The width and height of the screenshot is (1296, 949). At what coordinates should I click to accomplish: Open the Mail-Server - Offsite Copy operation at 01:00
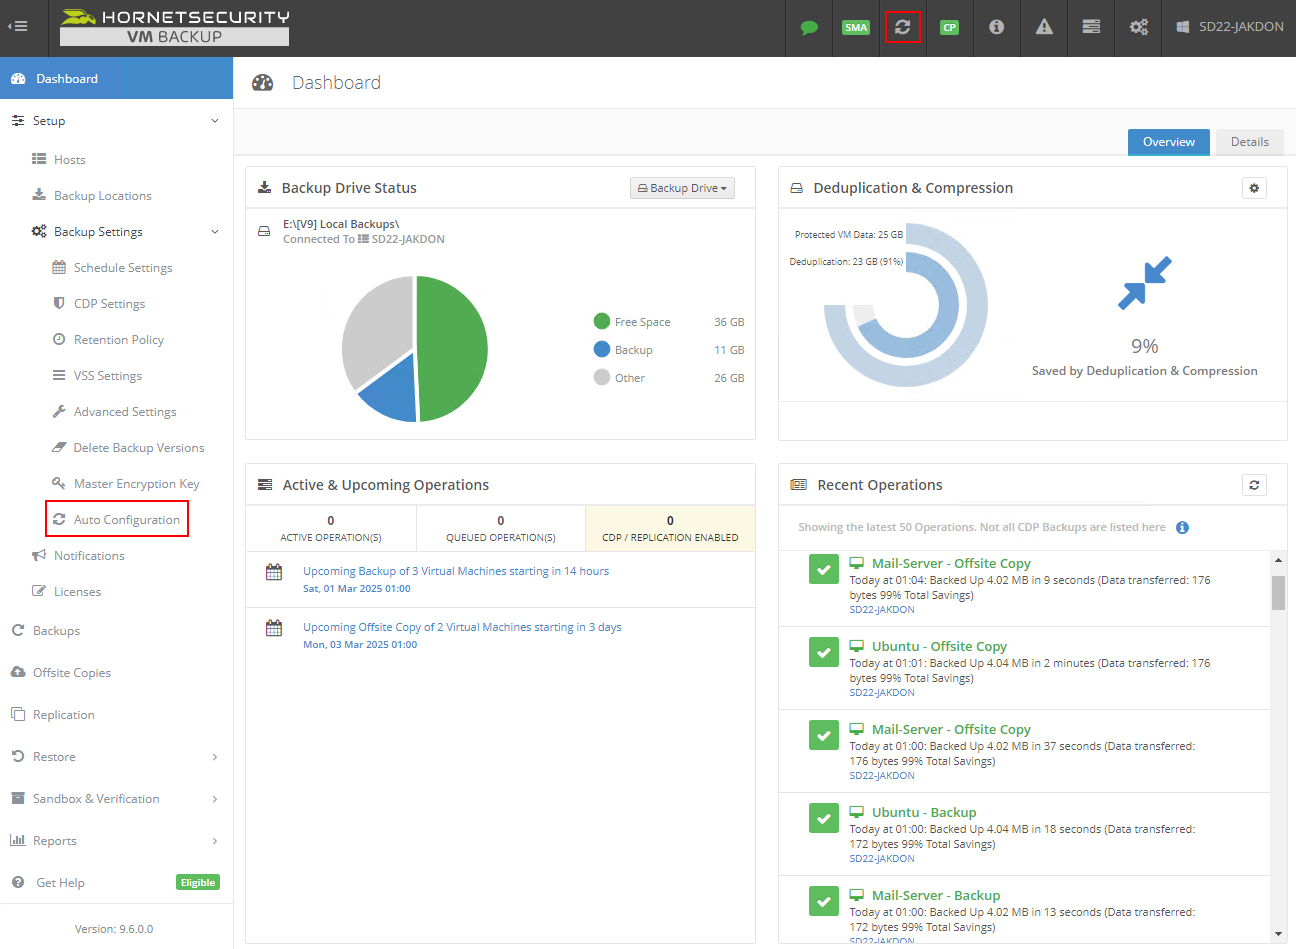(951, 729)
